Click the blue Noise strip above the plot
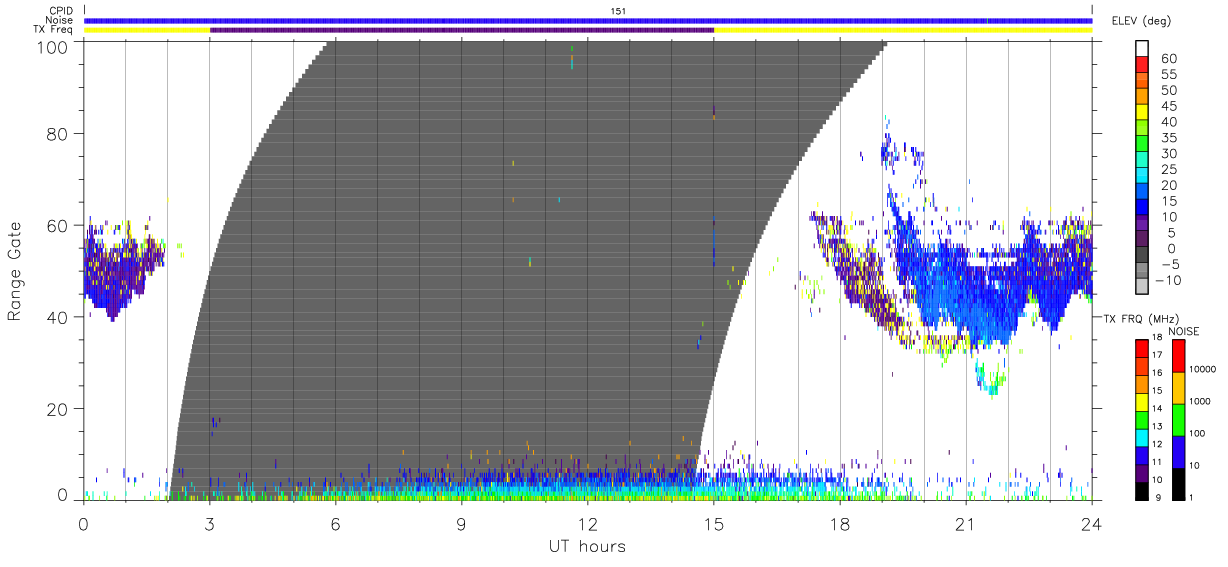Image resolution: width=1228 pixels, height=567 pixels. (588, 20)
